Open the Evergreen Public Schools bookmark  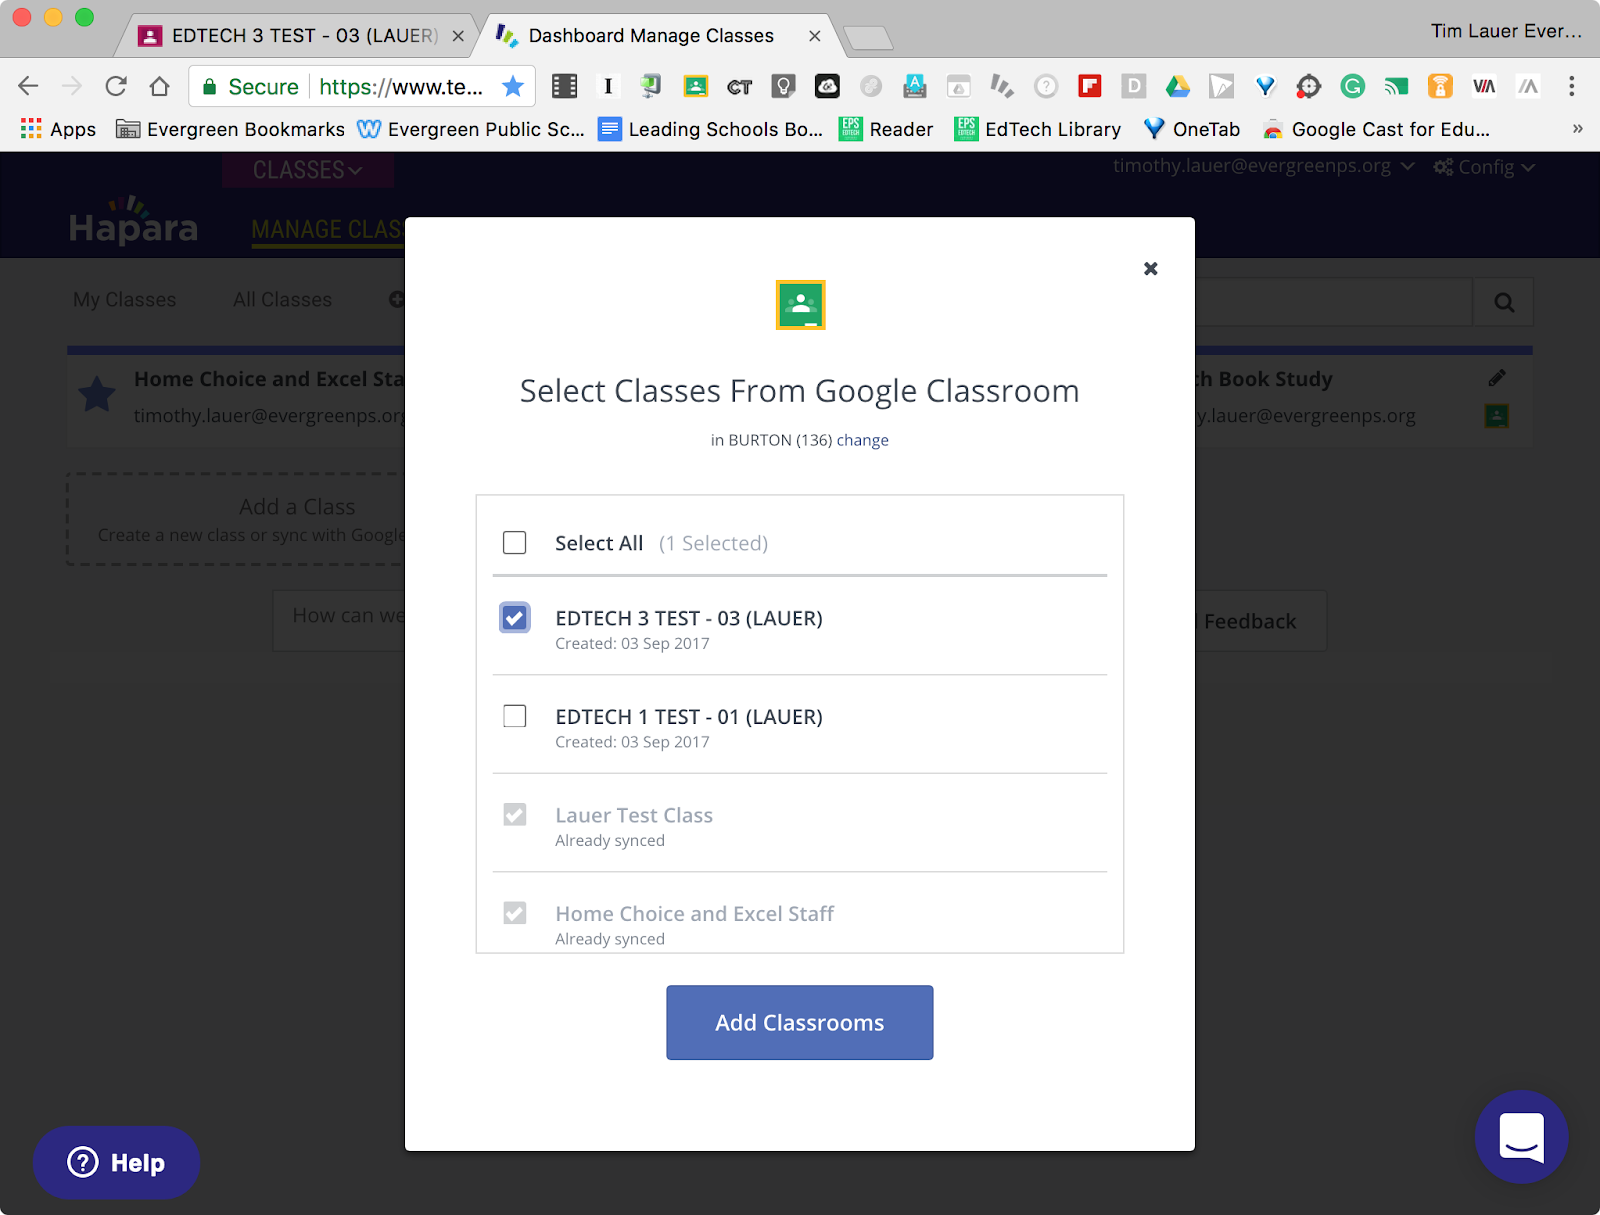(471, 129)
